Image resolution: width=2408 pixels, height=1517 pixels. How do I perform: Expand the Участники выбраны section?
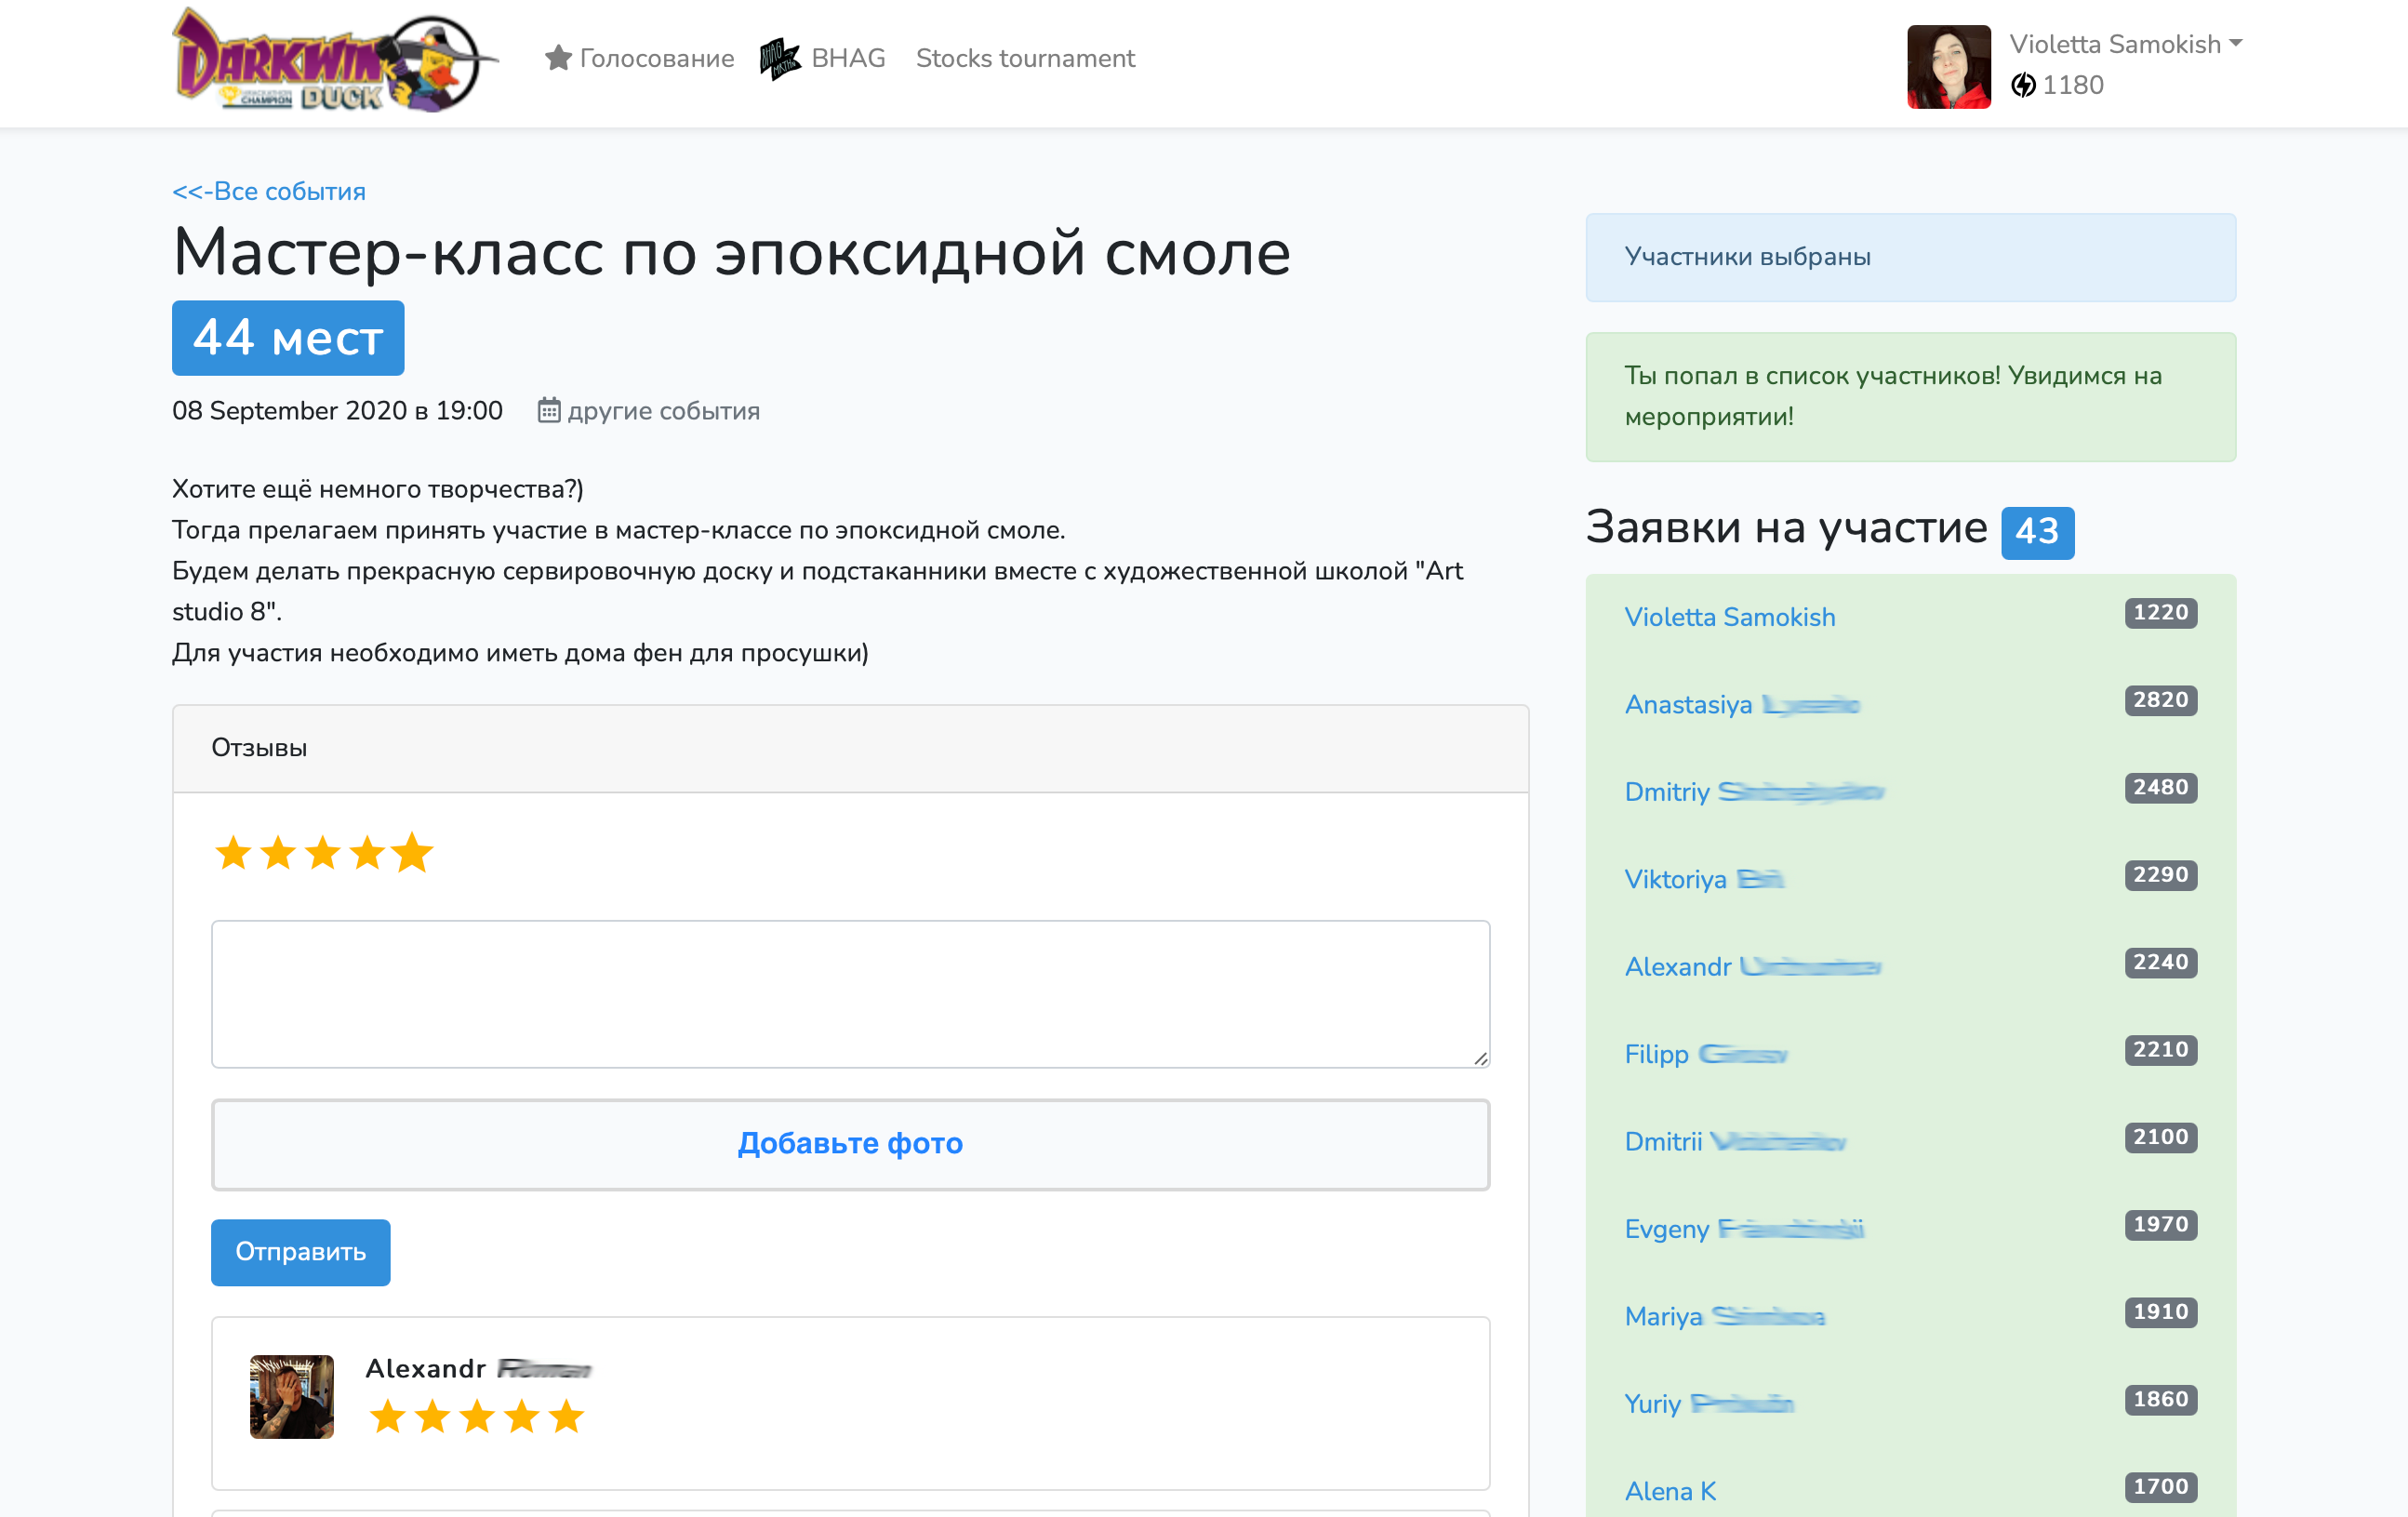[1747, 257]
